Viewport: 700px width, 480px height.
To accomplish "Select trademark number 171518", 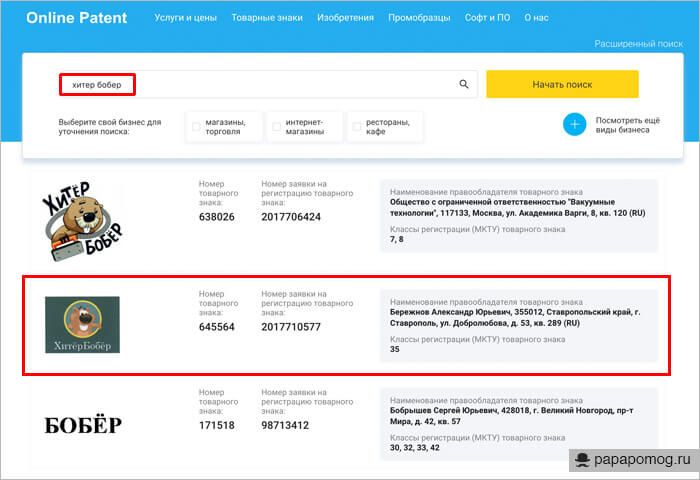I will [x=217, y=425].
